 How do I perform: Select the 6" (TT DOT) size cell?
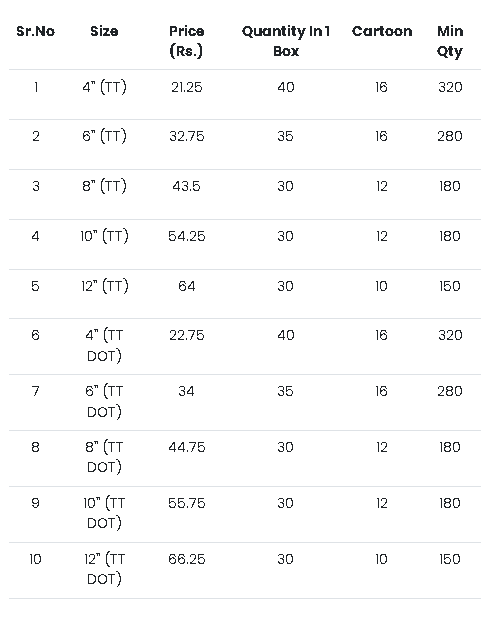[x=104, y=401]
